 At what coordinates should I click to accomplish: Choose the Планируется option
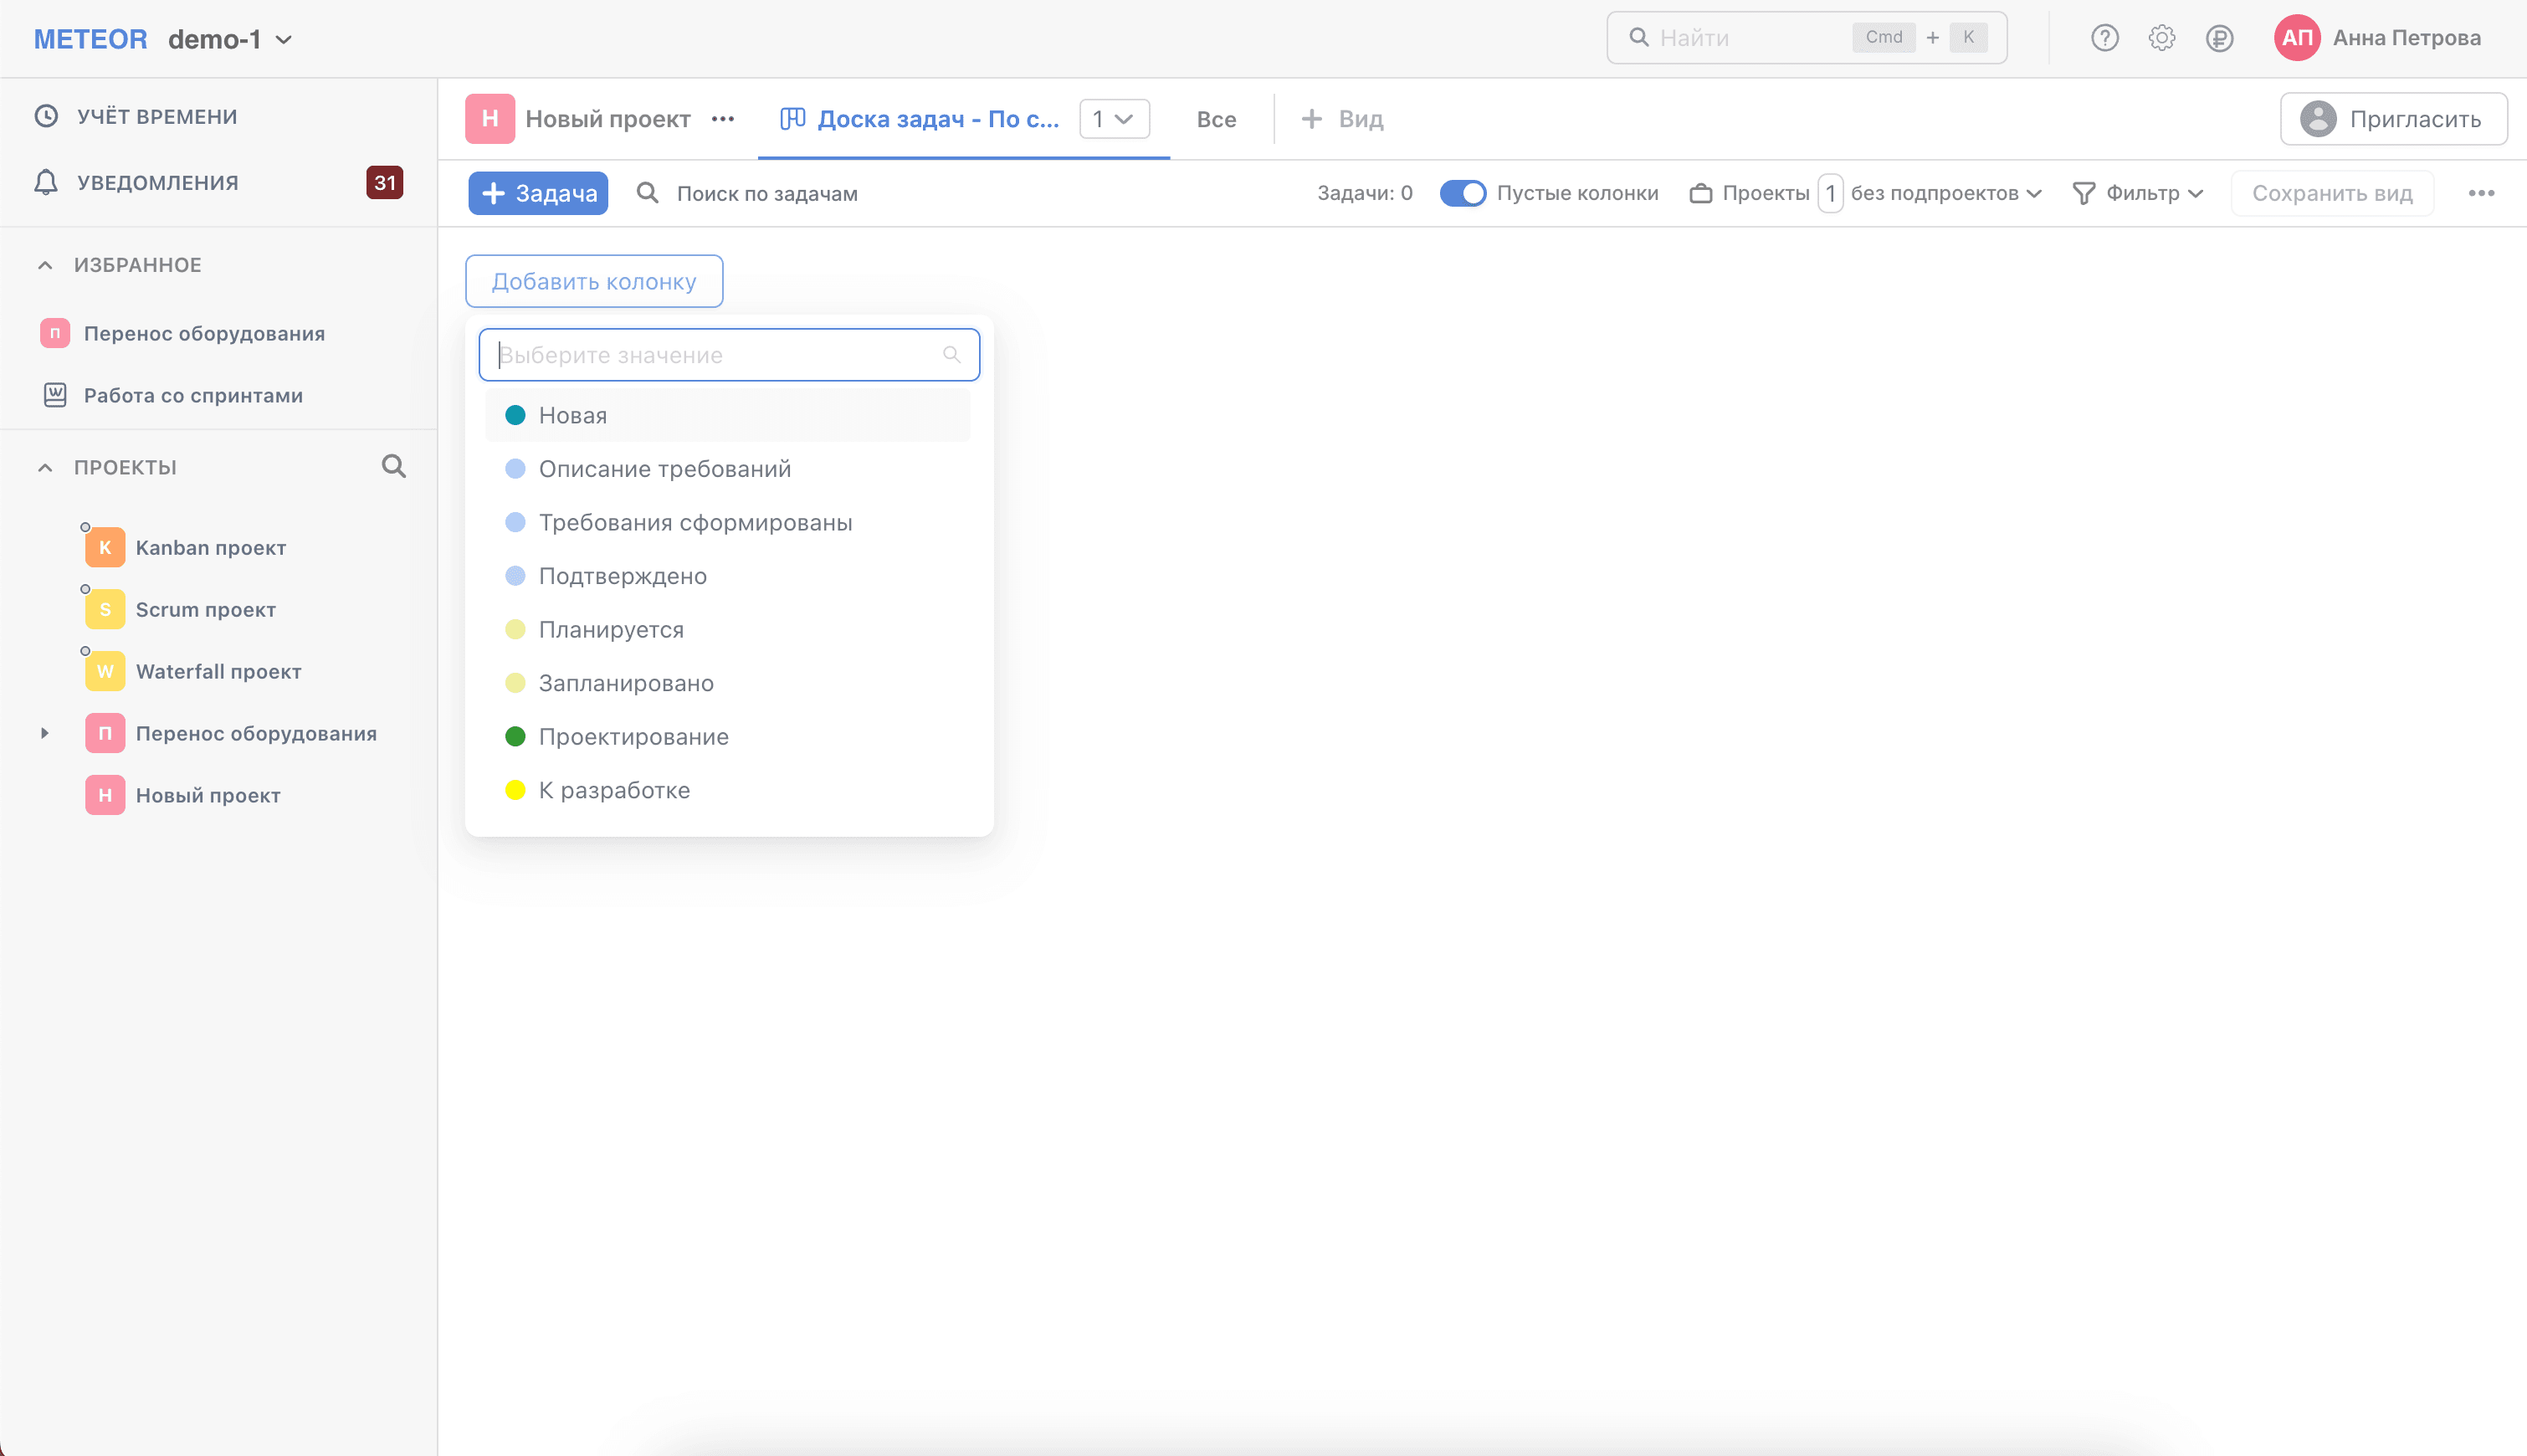point(727,629)
